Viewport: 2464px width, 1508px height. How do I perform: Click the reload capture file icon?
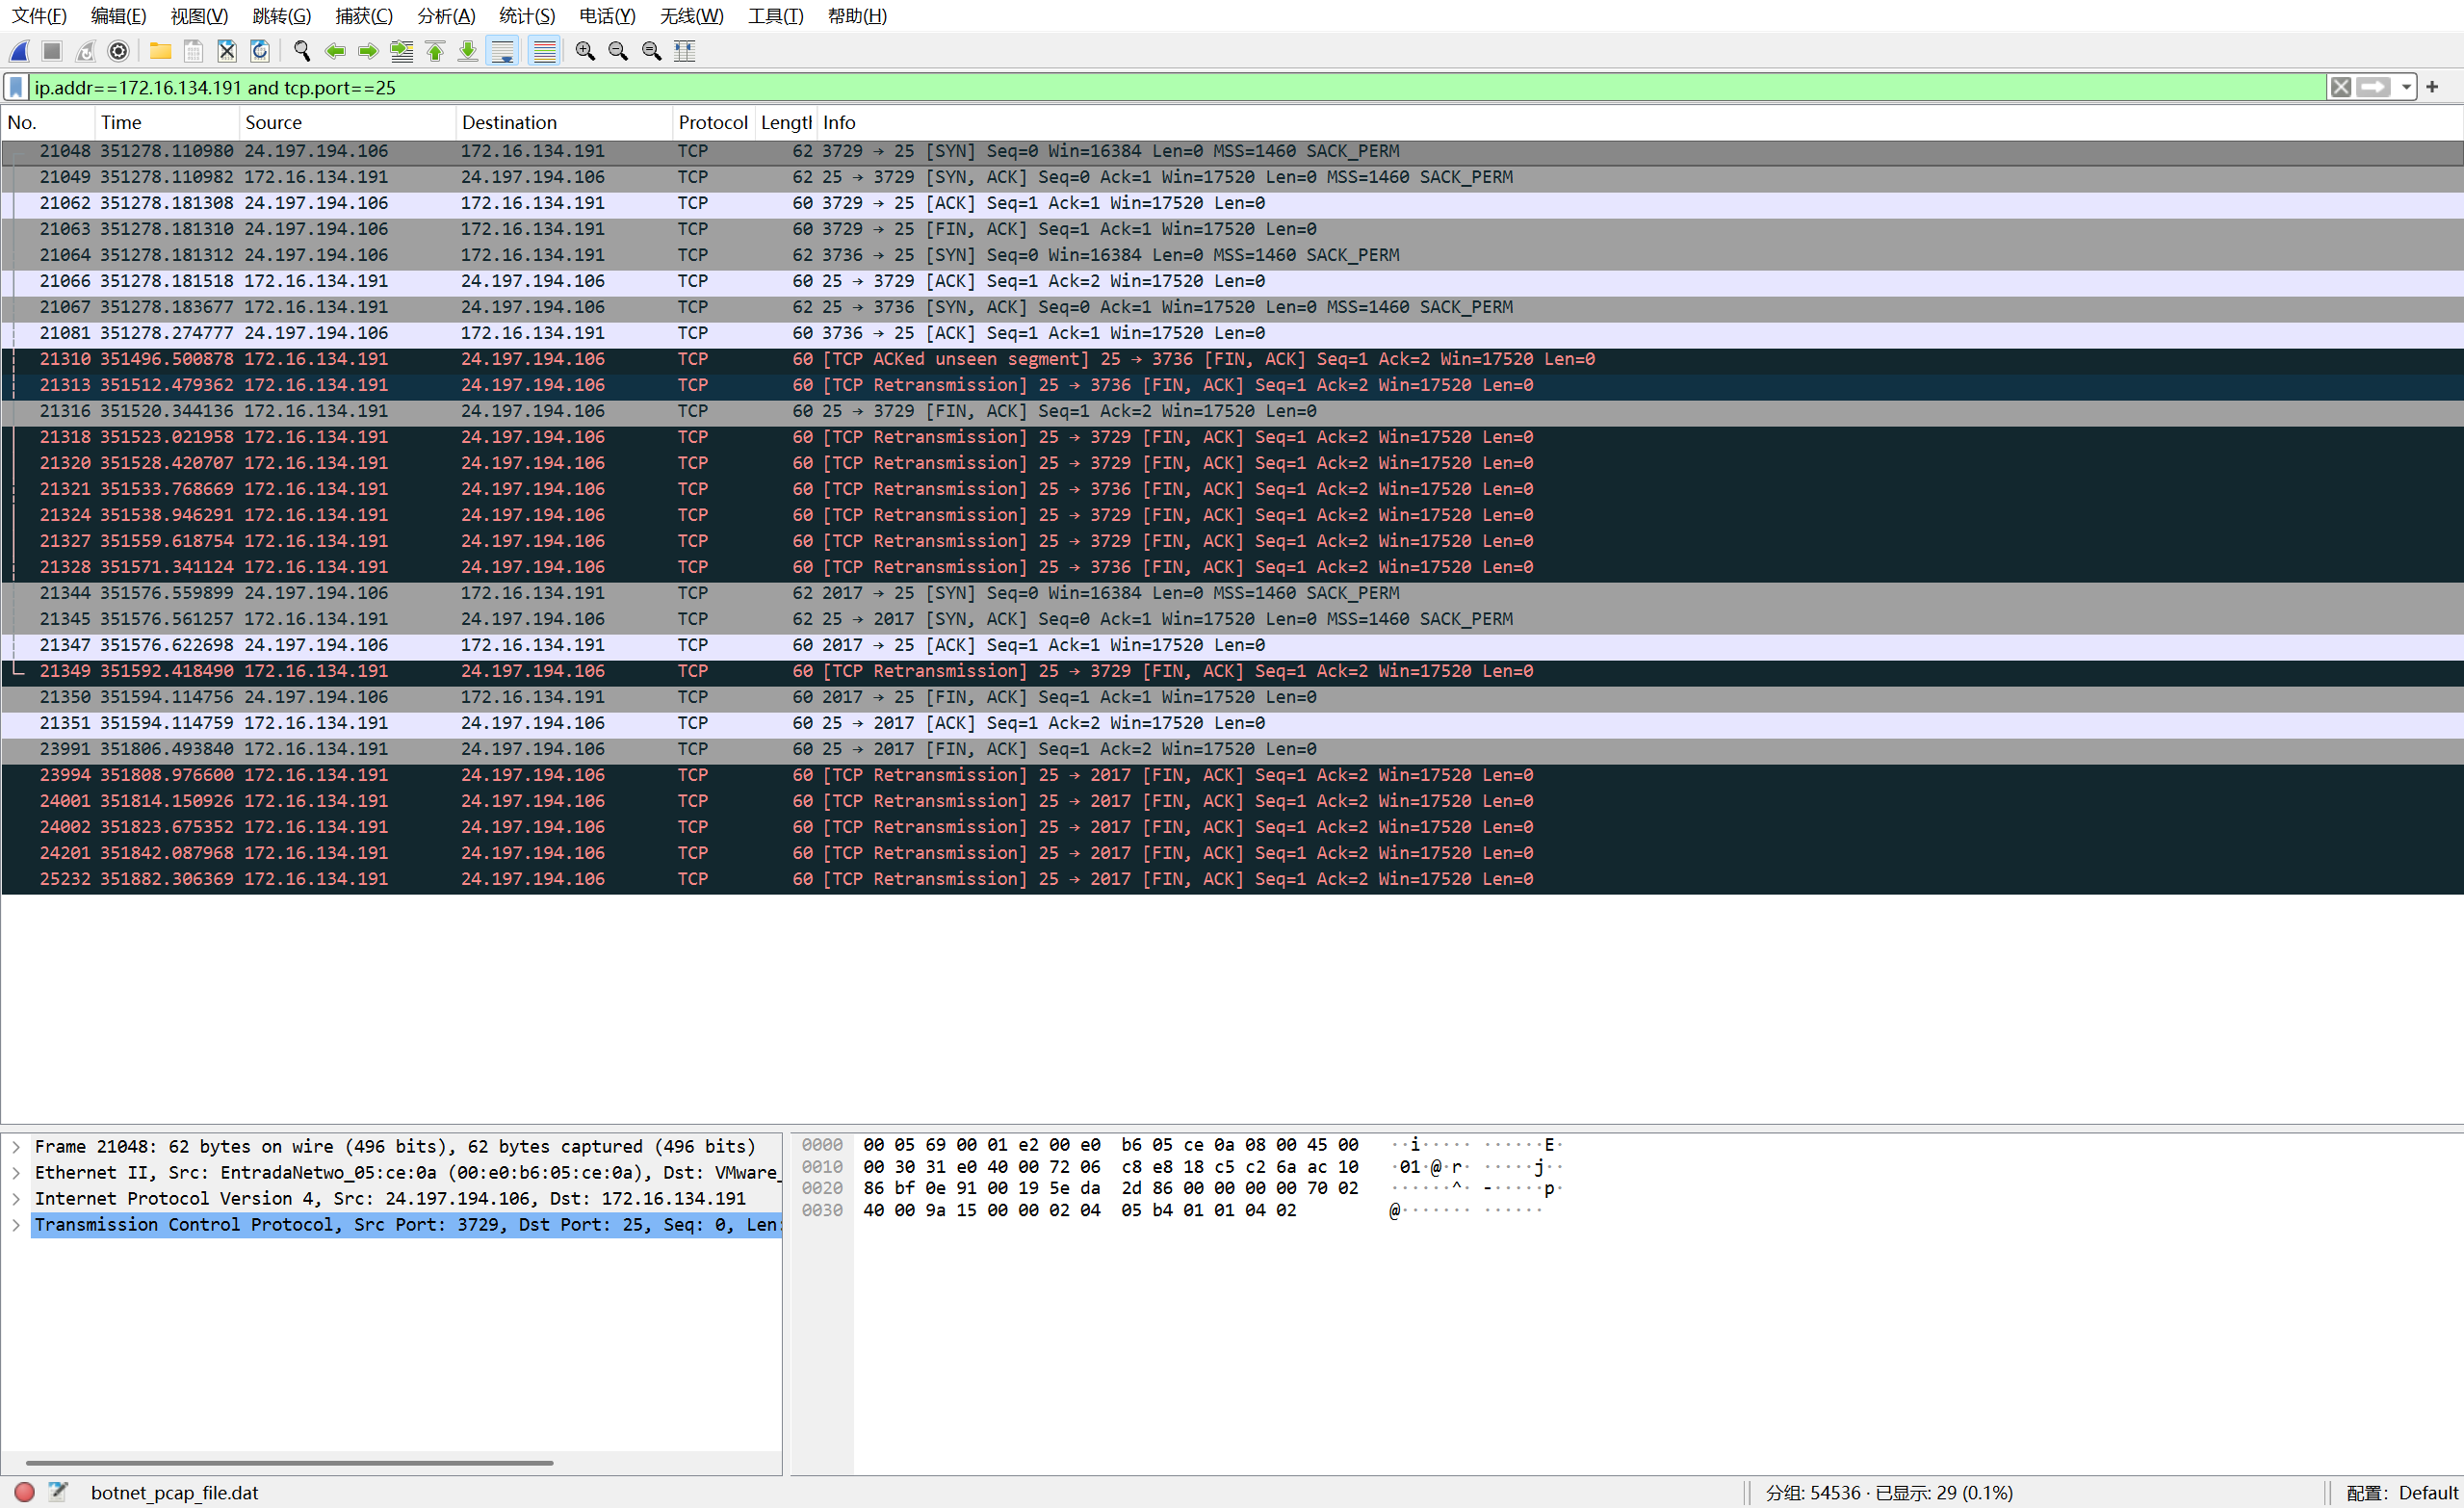[260, 51]
